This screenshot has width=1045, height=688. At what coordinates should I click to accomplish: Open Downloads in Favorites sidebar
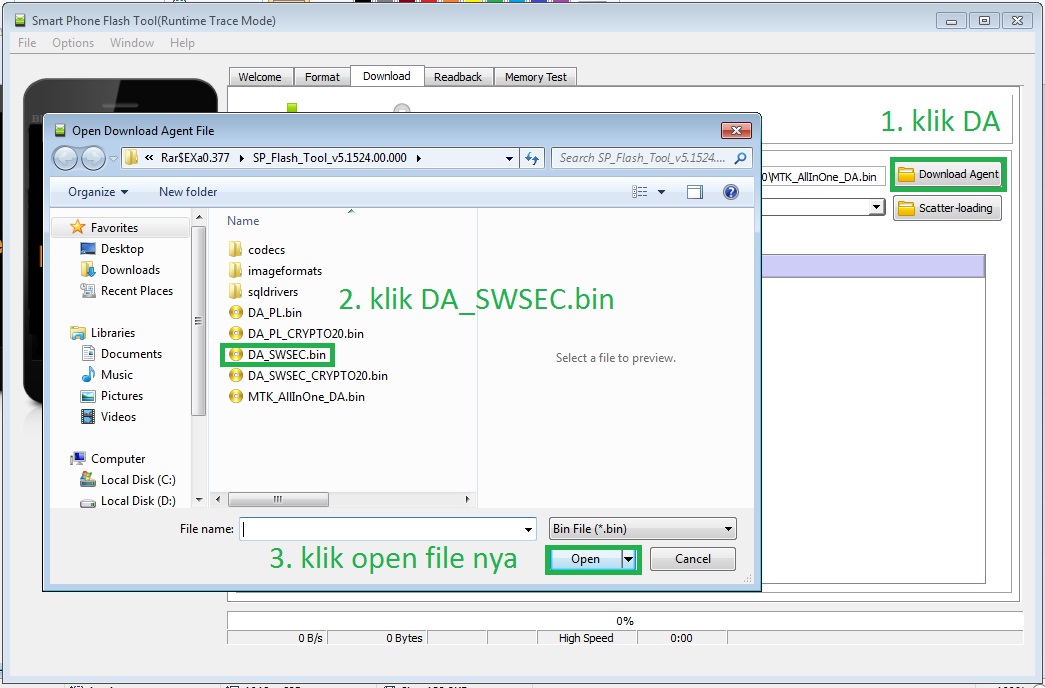[x=130, y=270]
